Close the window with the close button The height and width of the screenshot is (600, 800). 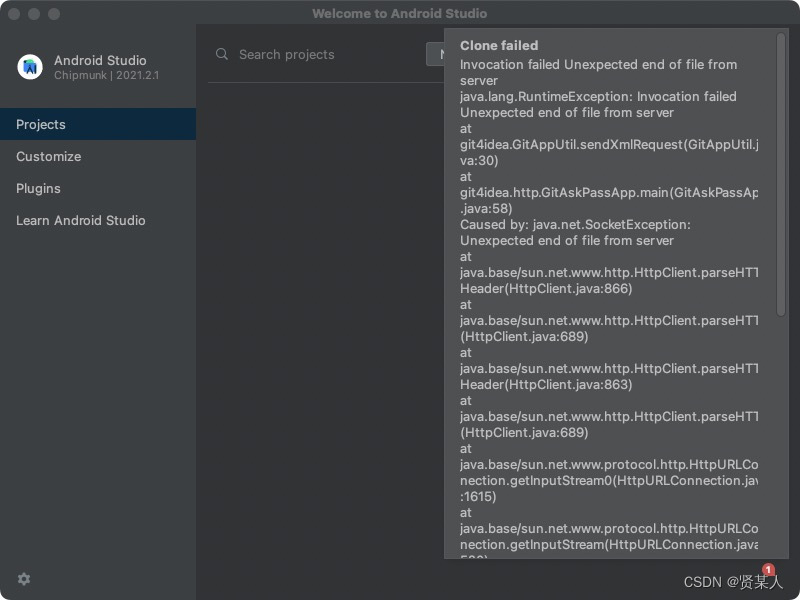pos(14,14)
